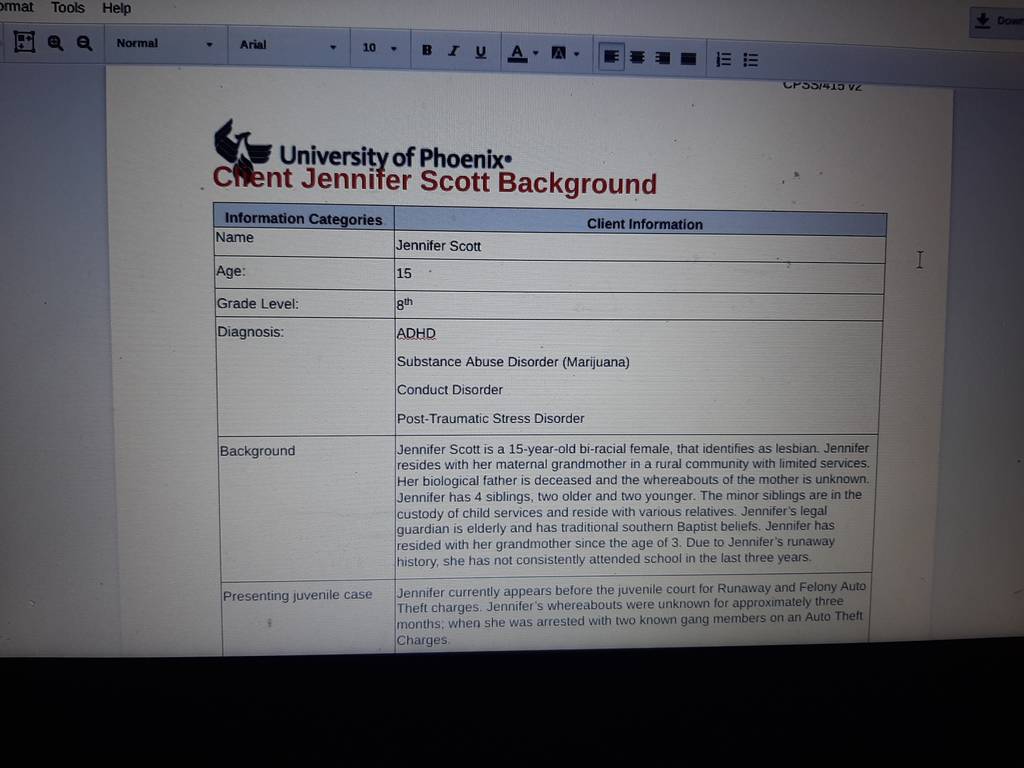This screenshot has height=768, width=1024.
Task: Open the Tools menu
Action: click(x=68, y=8)
